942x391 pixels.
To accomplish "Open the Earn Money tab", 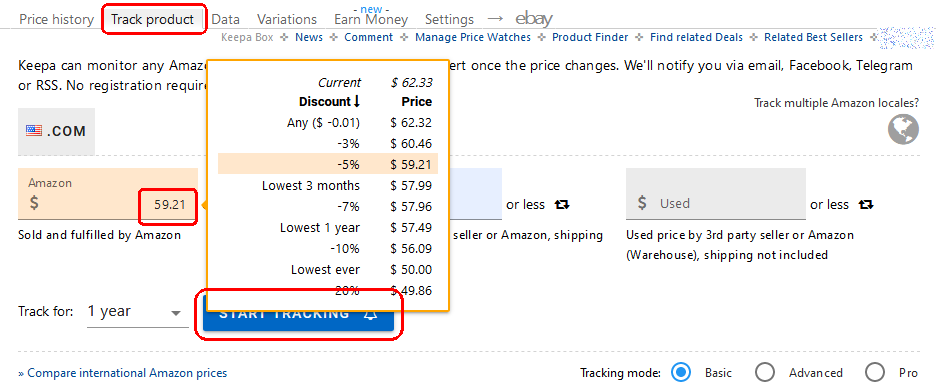I will pyautogui.click(x=371, y=19).
